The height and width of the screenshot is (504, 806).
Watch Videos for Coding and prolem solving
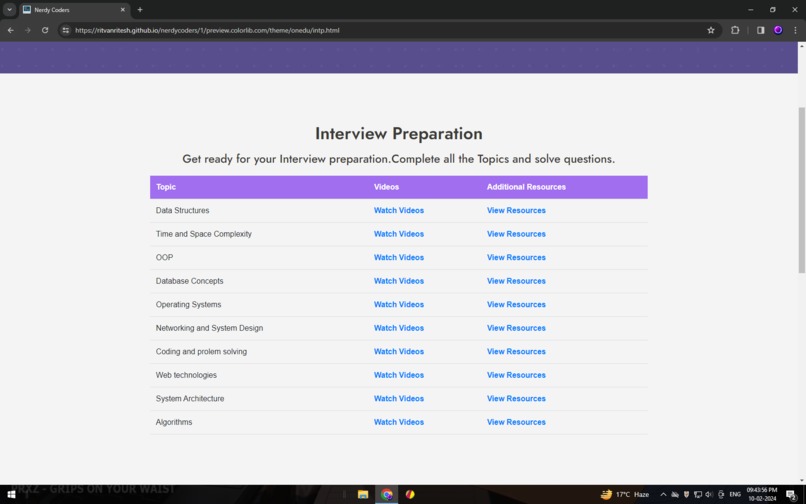(x=399, y=352)
